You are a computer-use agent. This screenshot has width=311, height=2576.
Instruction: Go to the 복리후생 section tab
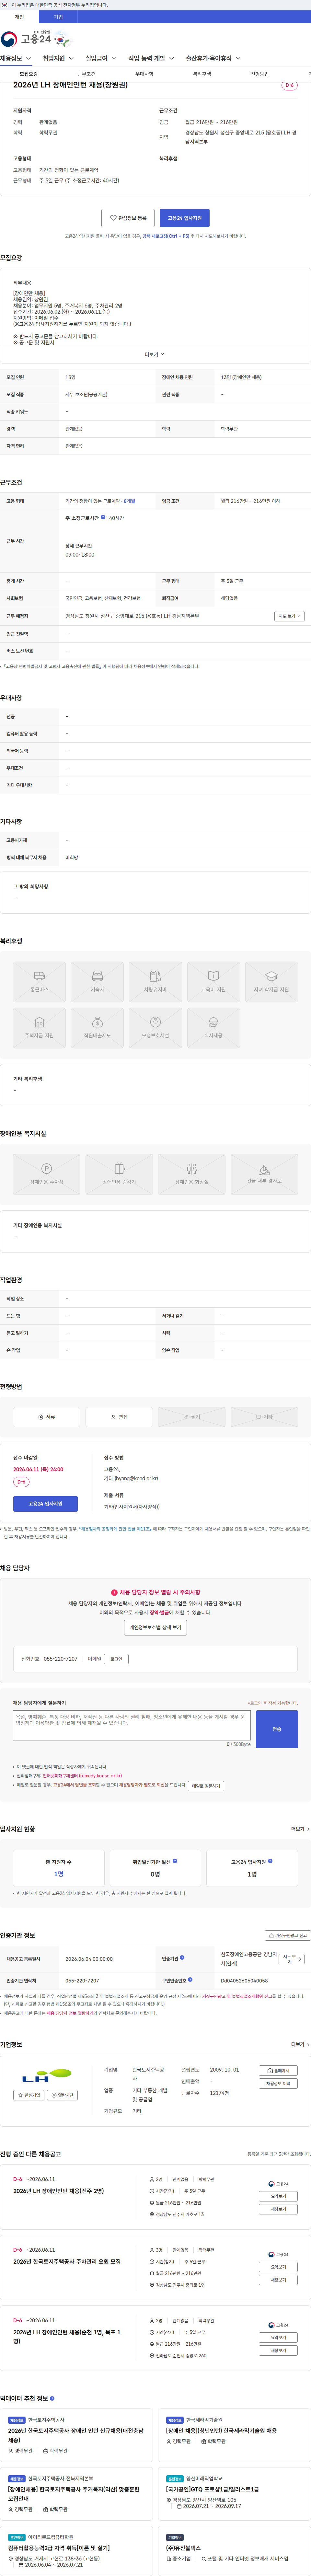(202, 74)
